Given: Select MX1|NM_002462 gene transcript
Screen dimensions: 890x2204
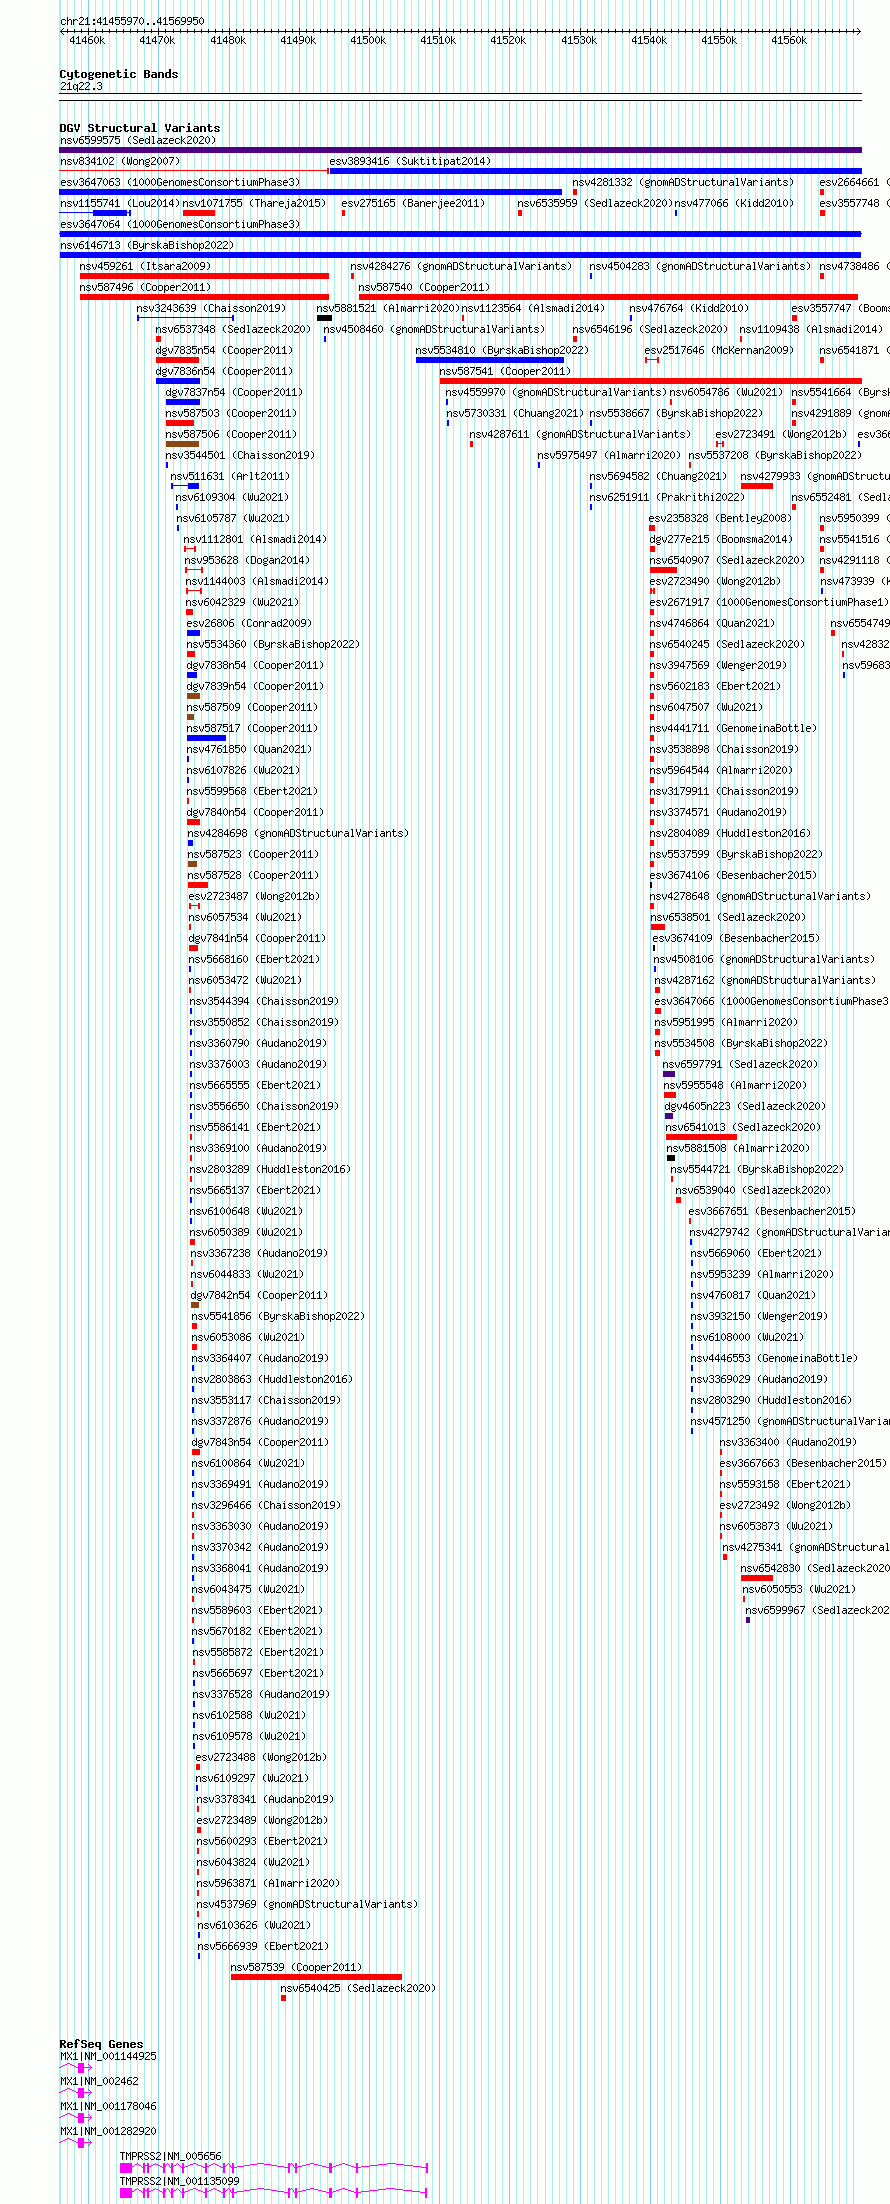Looking at the screenshot, I should (x=99, y=2081).
